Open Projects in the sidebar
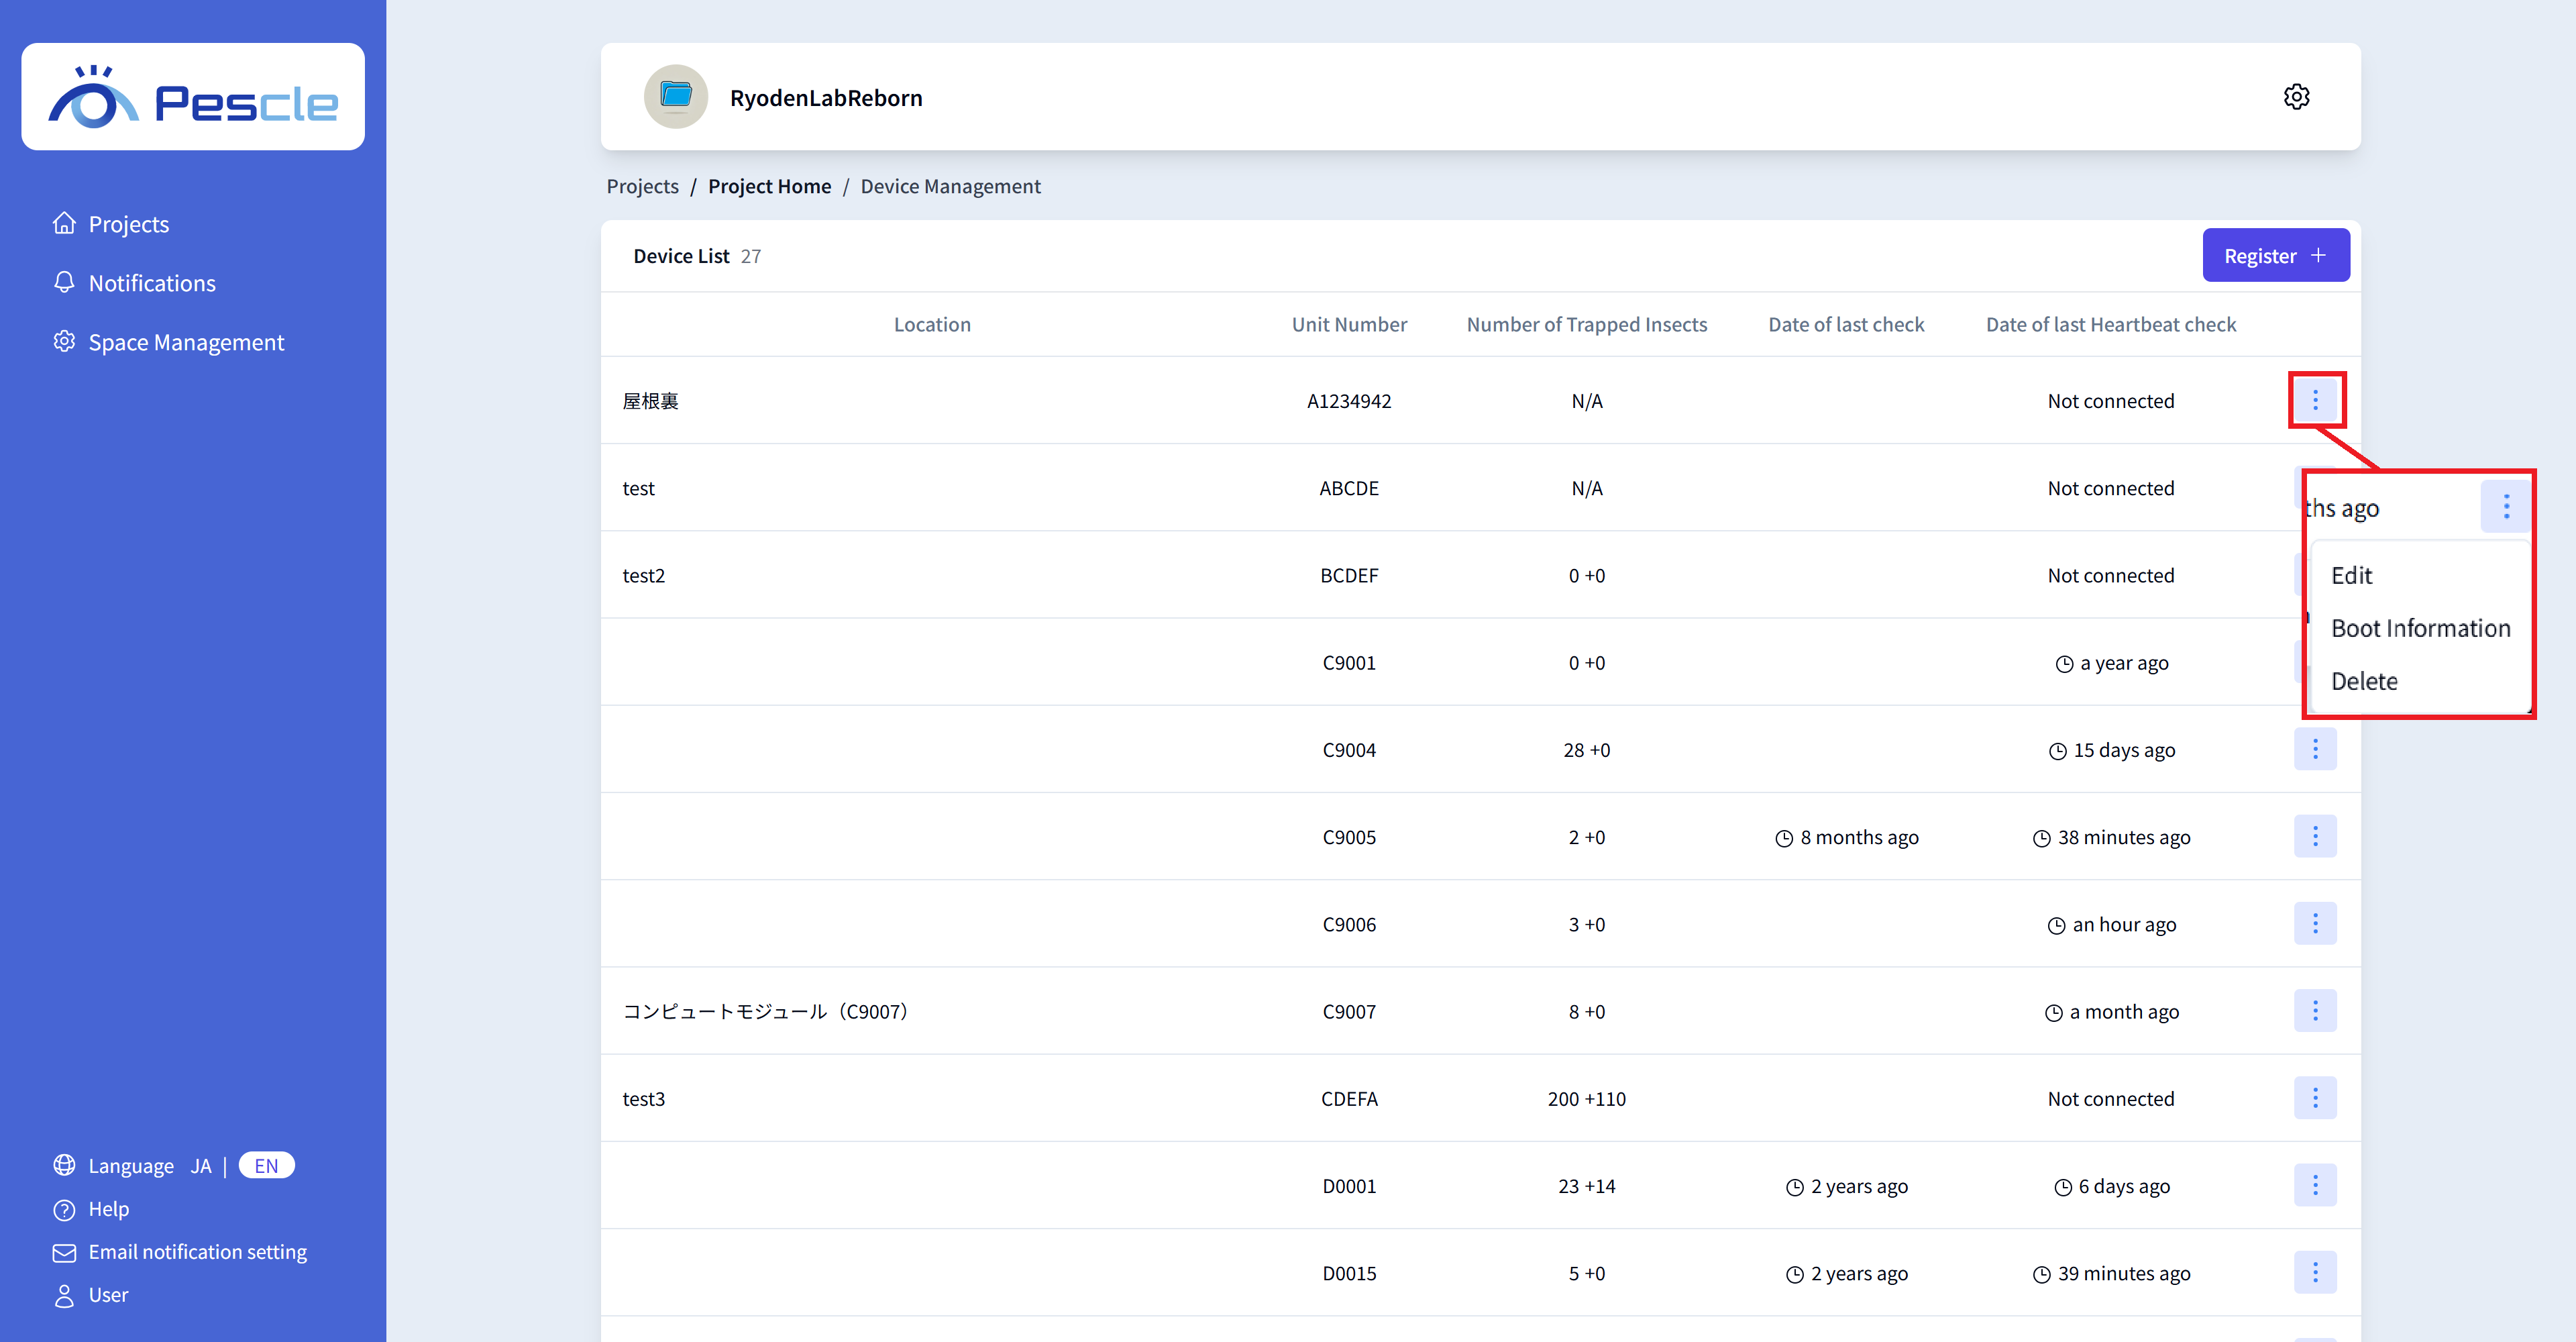The width and height of the screenshot is (2576, 1342). point(128,224)
